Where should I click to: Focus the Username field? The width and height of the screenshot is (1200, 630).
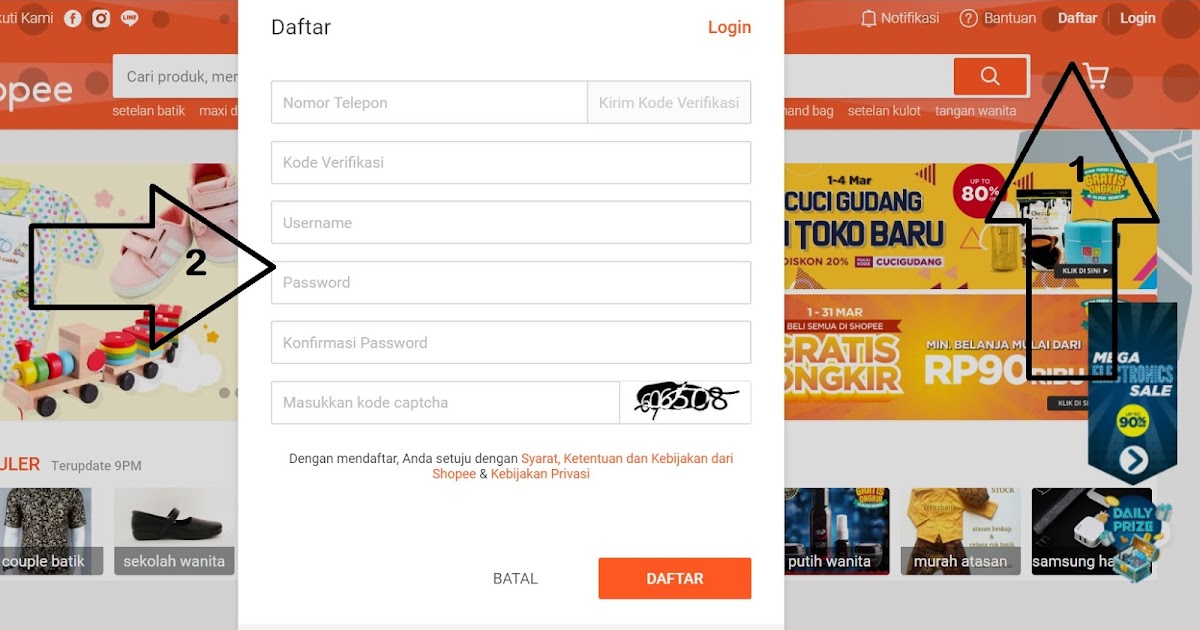click(511, 222)
